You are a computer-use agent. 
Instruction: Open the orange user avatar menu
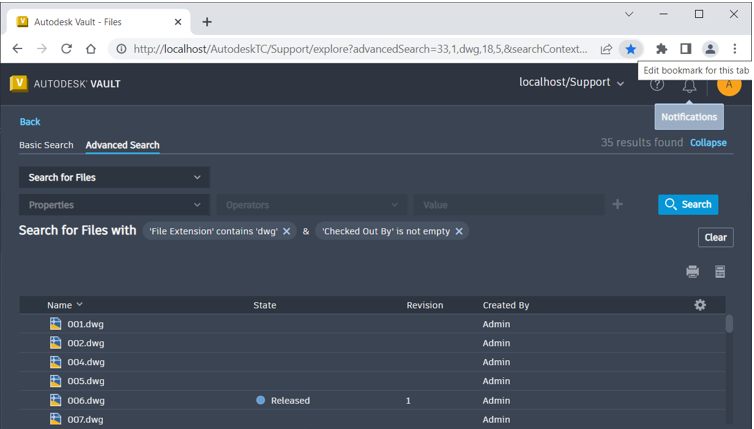pos(729,86)
